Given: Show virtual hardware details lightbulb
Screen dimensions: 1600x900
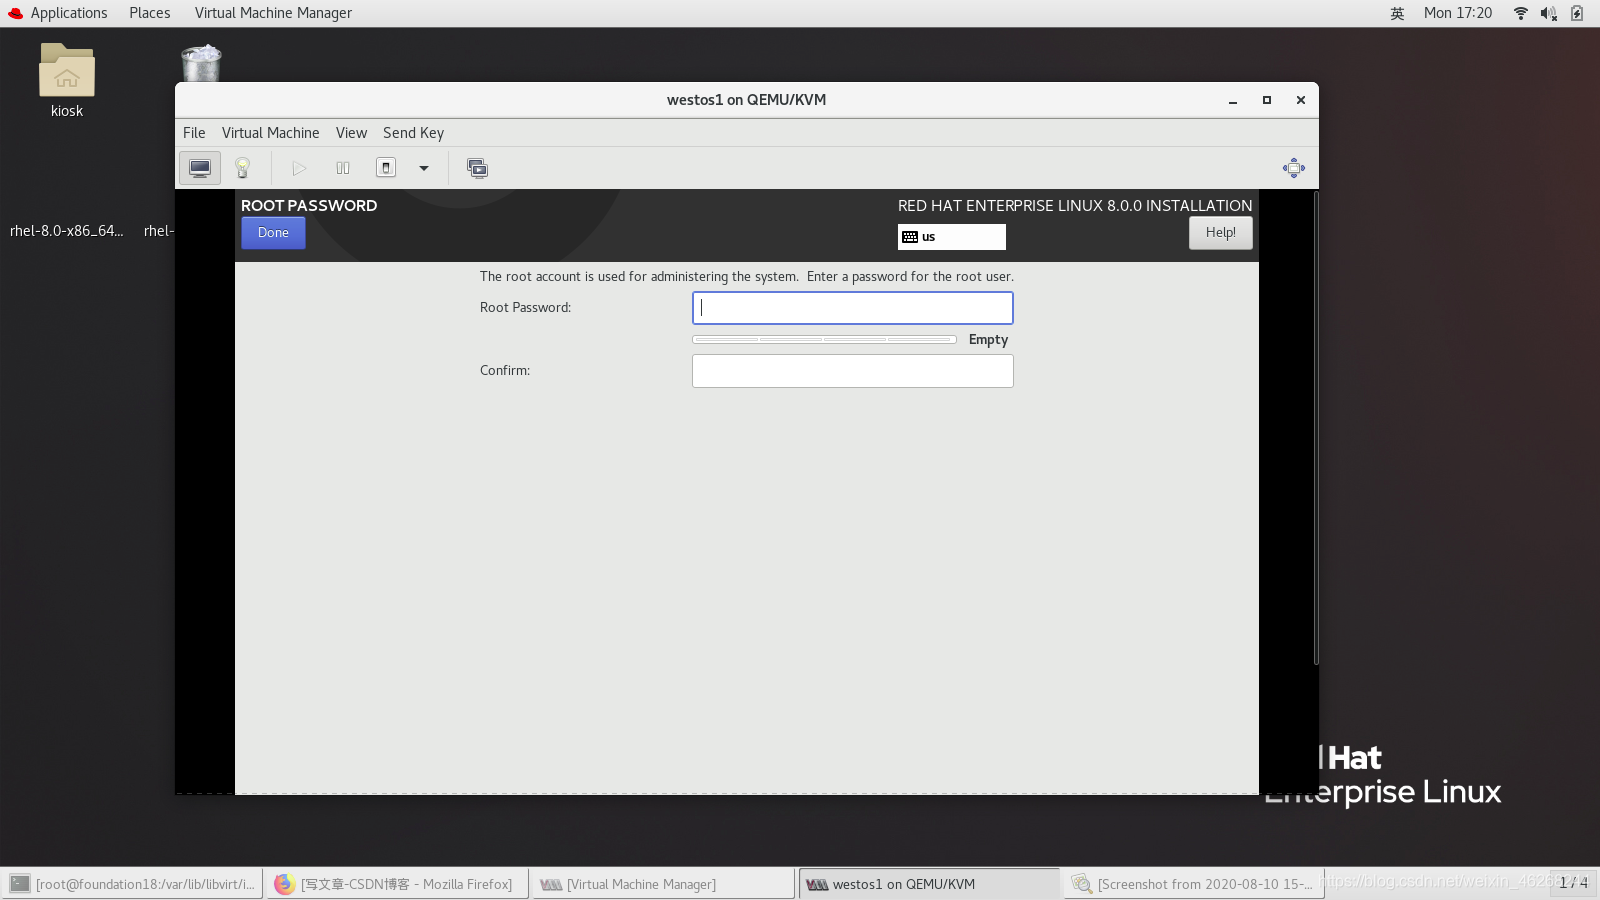Looking at the screenshot, I should 242,168.
